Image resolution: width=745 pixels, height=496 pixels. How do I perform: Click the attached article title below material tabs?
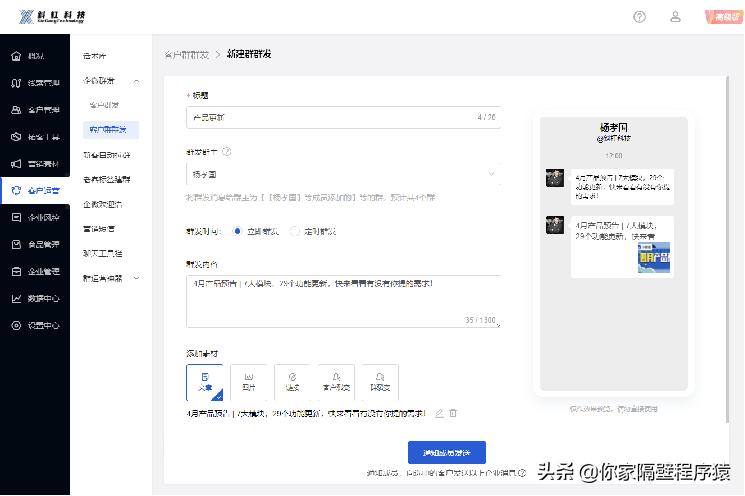[306, 413]
